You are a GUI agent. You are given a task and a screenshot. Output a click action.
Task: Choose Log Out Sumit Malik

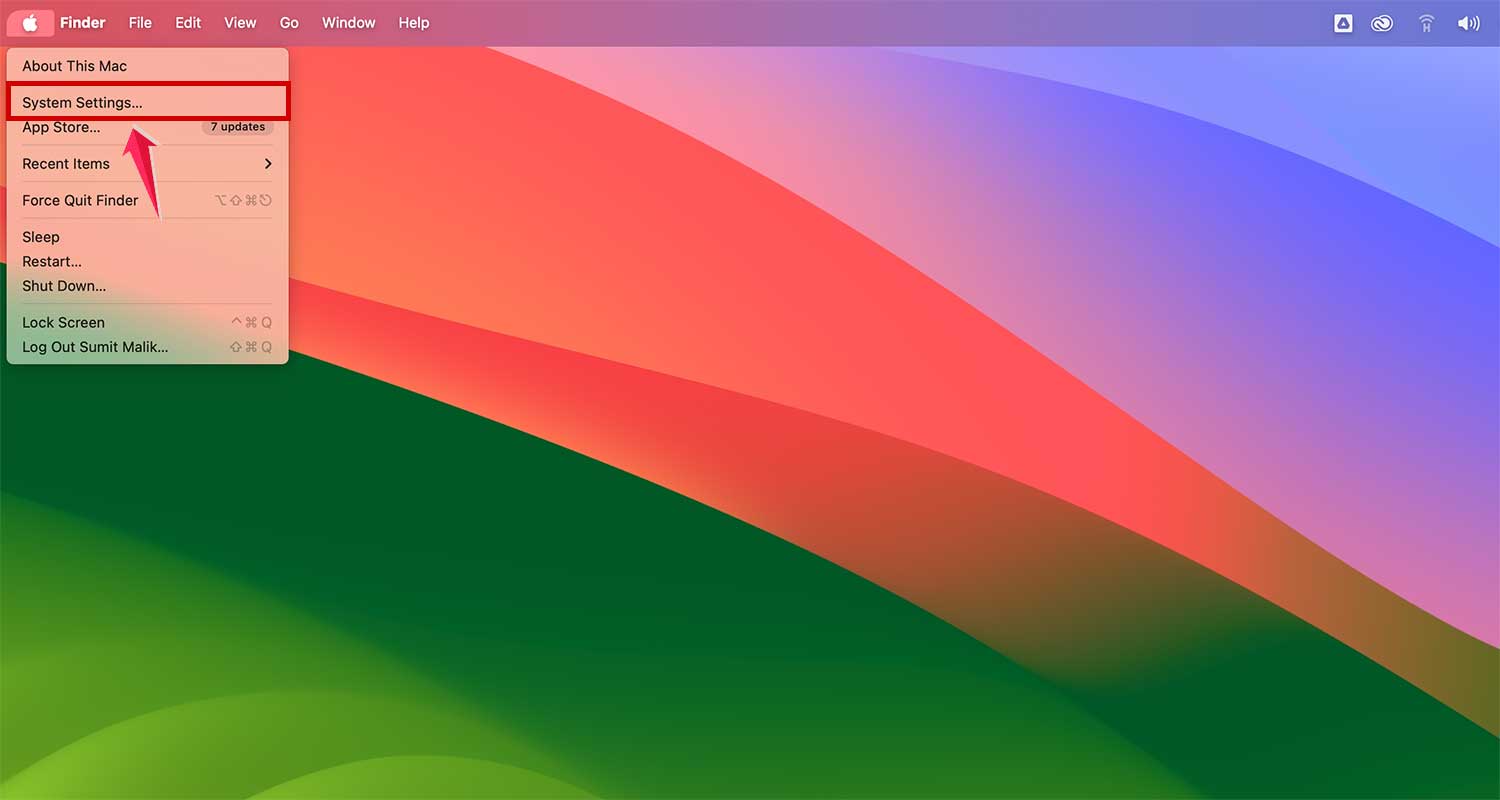pos(95,347)
